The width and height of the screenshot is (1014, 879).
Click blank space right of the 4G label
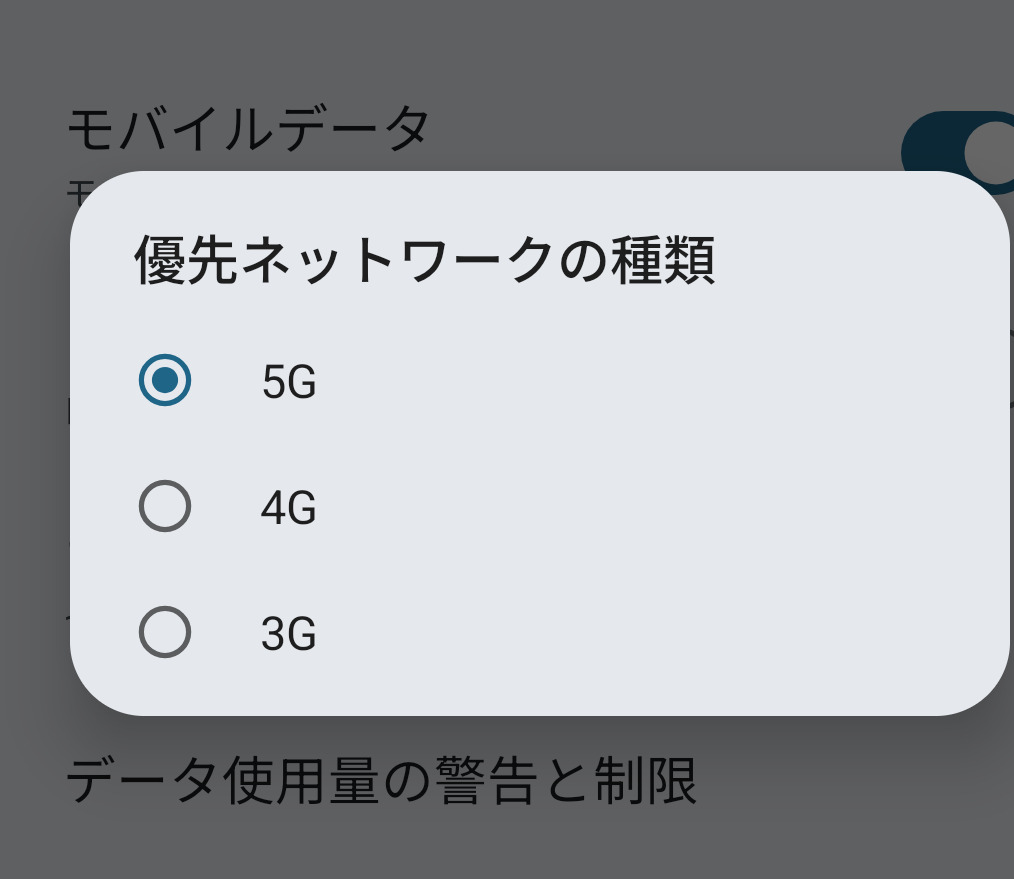tap(650, 508)
